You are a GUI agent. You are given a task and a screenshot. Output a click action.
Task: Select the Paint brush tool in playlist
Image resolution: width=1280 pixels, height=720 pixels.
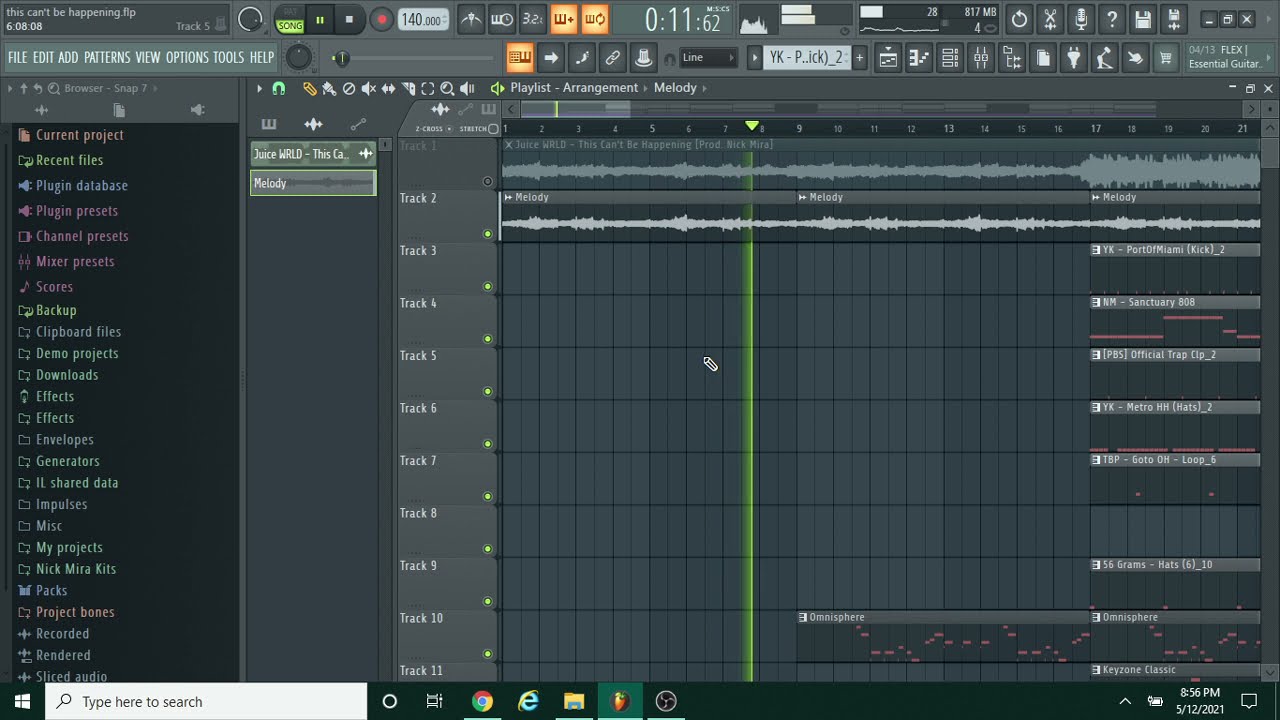[329, 89]
